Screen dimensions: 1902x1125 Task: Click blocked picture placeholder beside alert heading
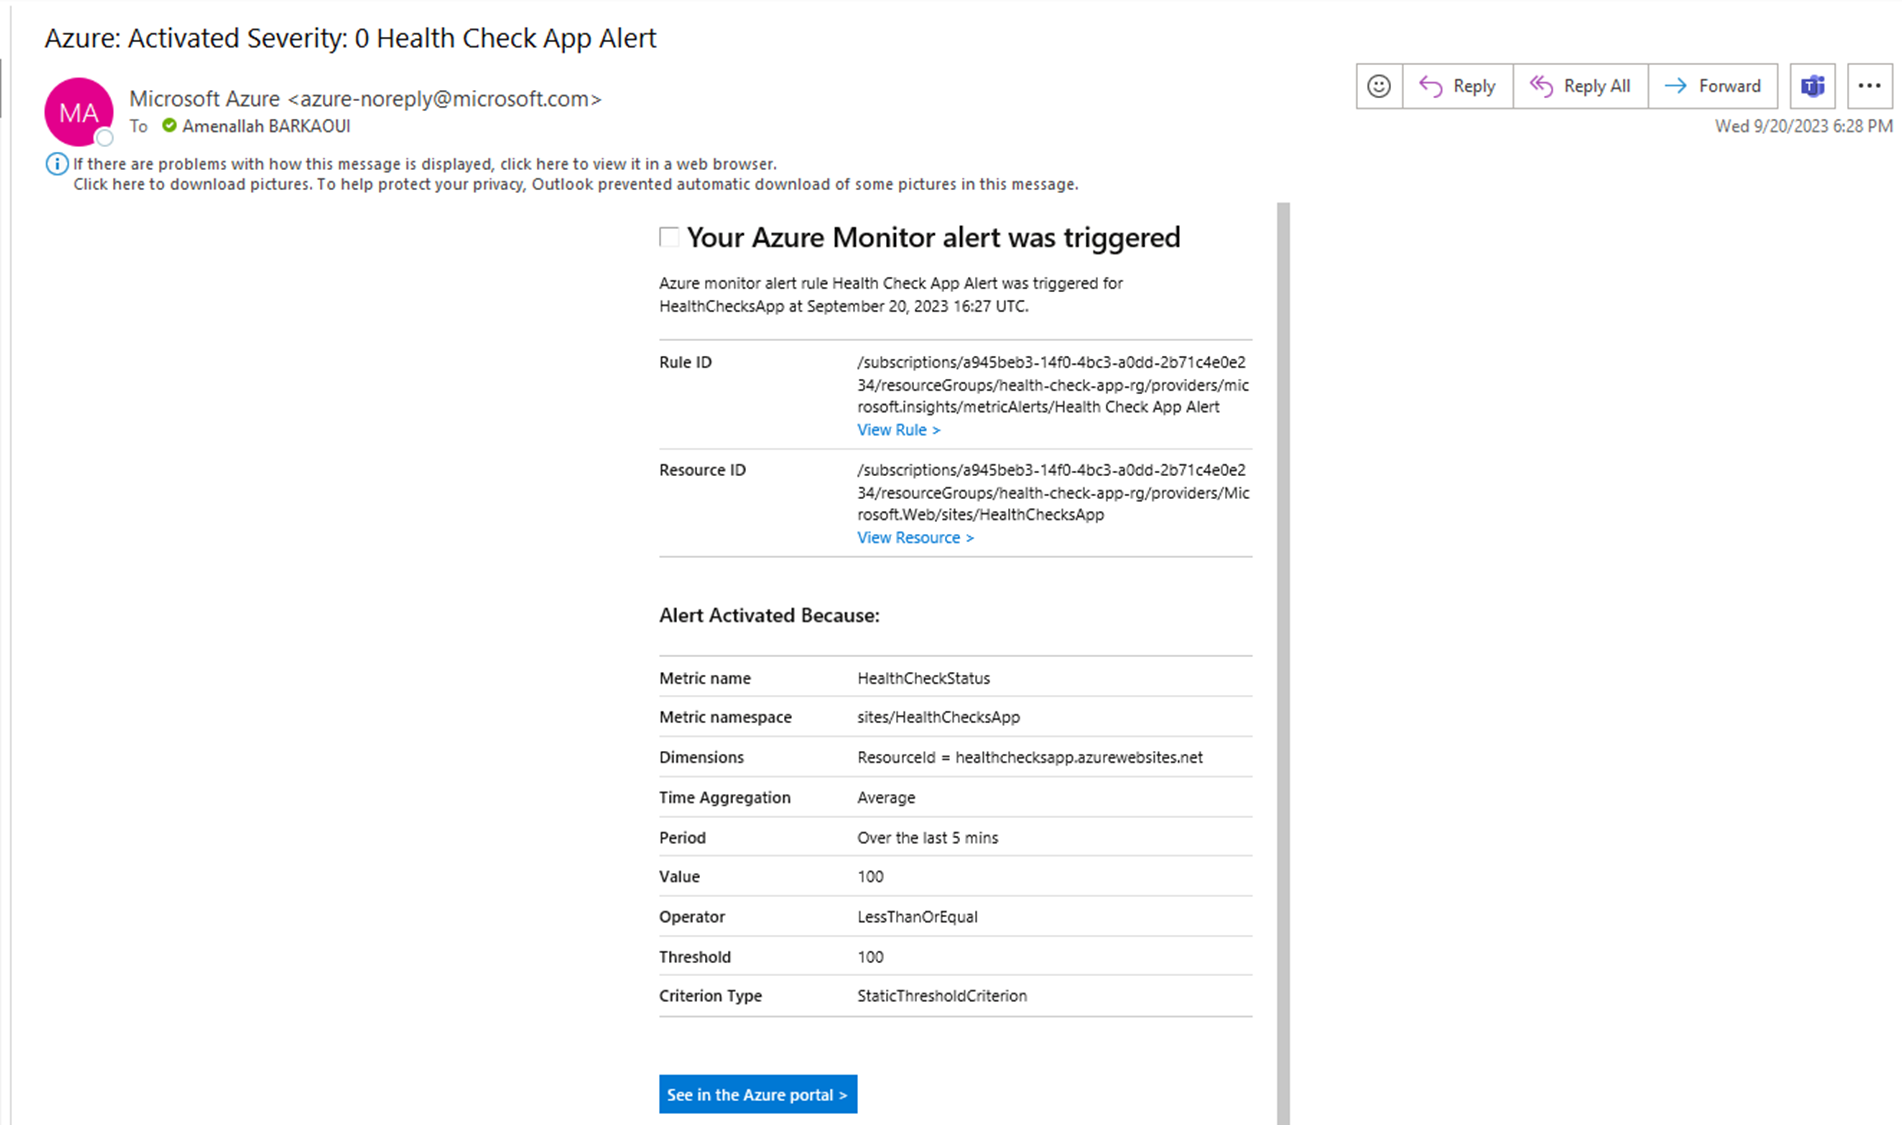[669, 237]
